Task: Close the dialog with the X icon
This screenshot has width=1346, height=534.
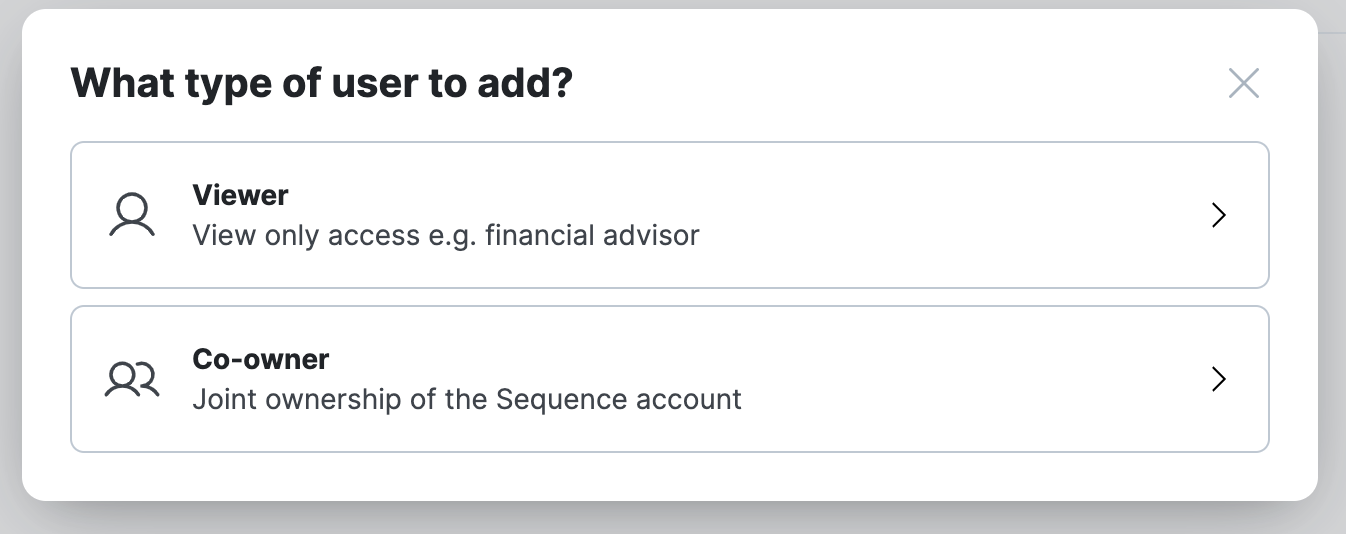Action: coord(1243,83)
